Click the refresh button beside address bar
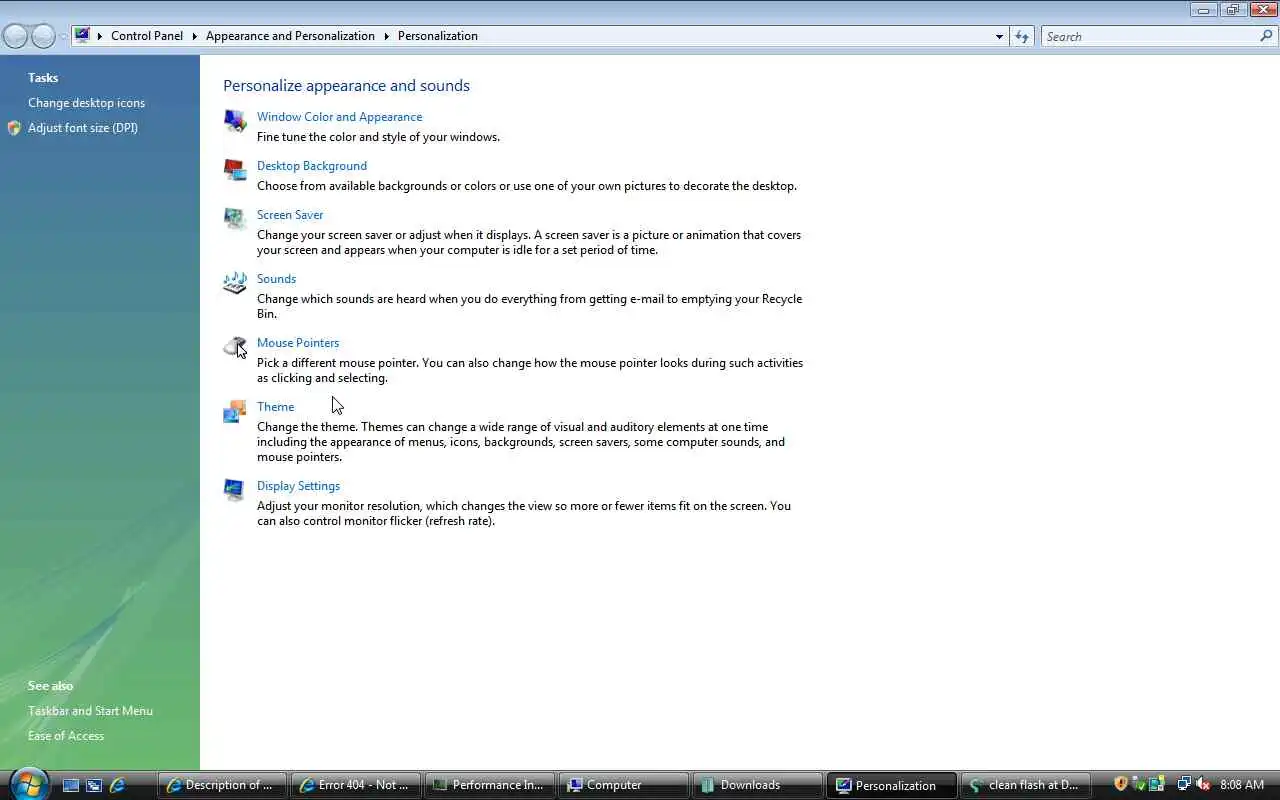Viewport: 1280px width, 800px height. (1022, 36)
